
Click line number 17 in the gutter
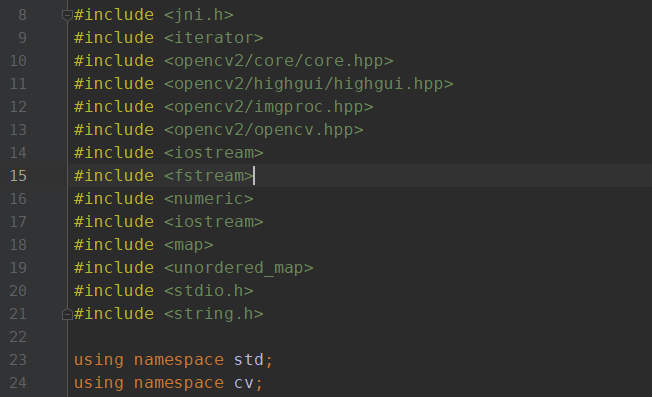coord(18,222)
